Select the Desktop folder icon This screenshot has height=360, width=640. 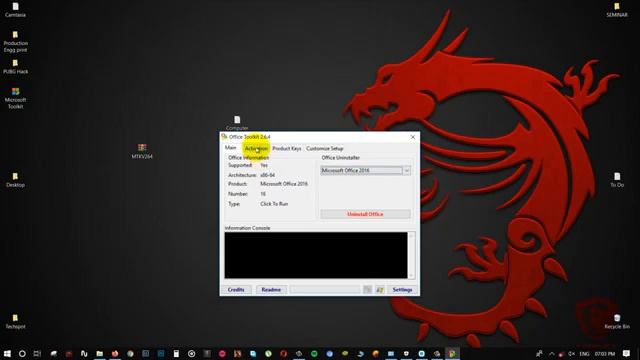coord(16,180)
